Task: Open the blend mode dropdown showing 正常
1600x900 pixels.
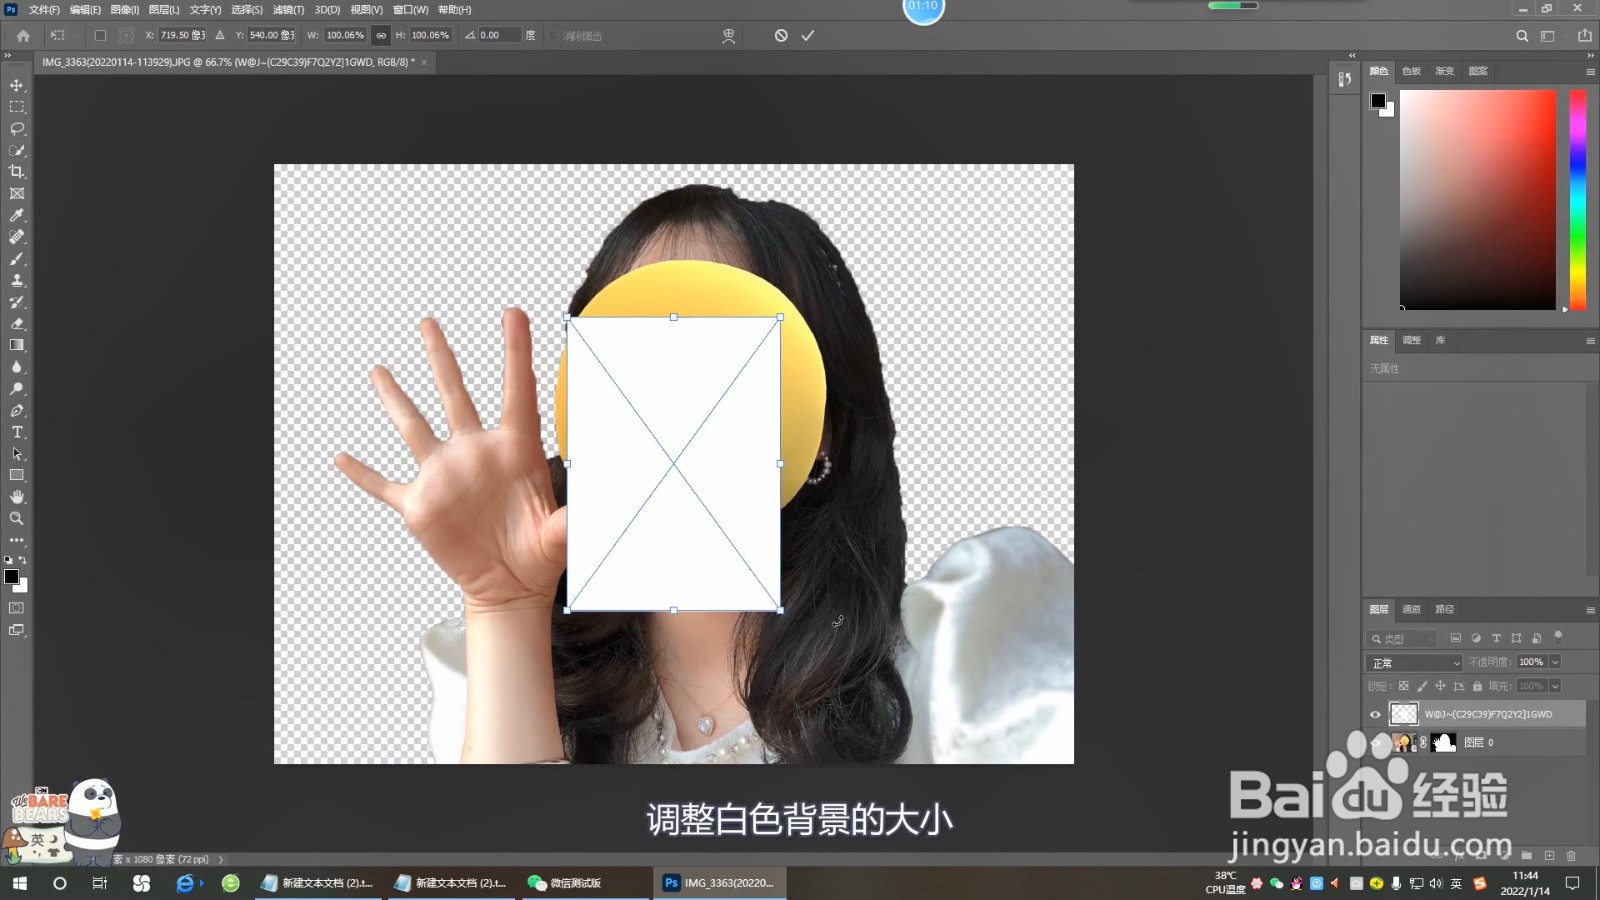Action: pyautogui.click(x=1413, y=662)
